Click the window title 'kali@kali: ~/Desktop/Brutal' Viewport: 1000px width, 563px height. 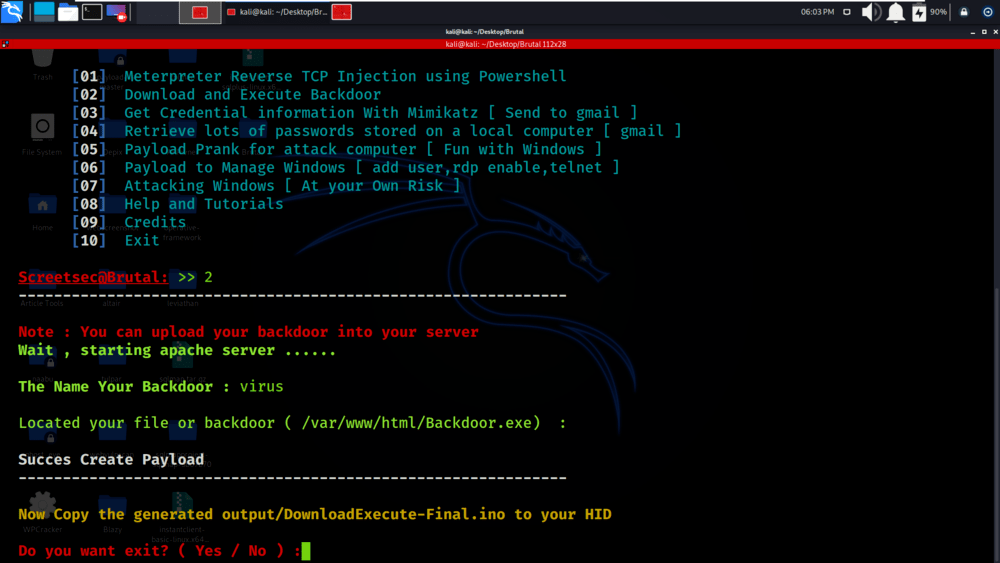(485, 31)
